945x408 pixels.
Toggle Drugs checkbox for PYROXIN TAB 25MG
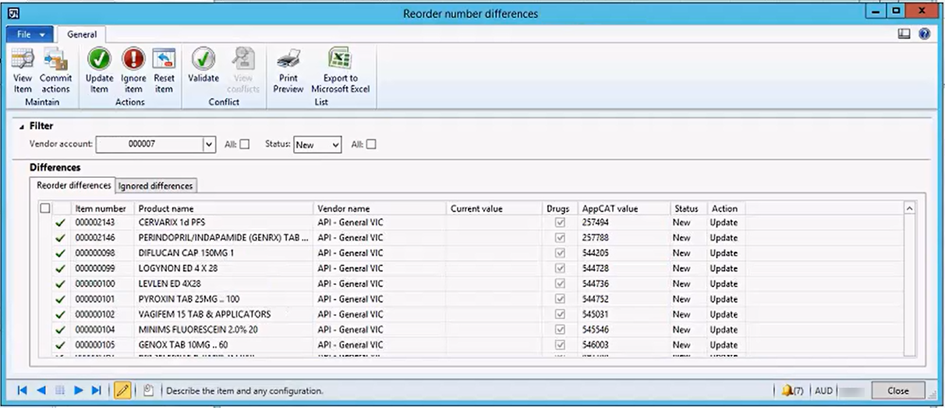pos(560,299)
